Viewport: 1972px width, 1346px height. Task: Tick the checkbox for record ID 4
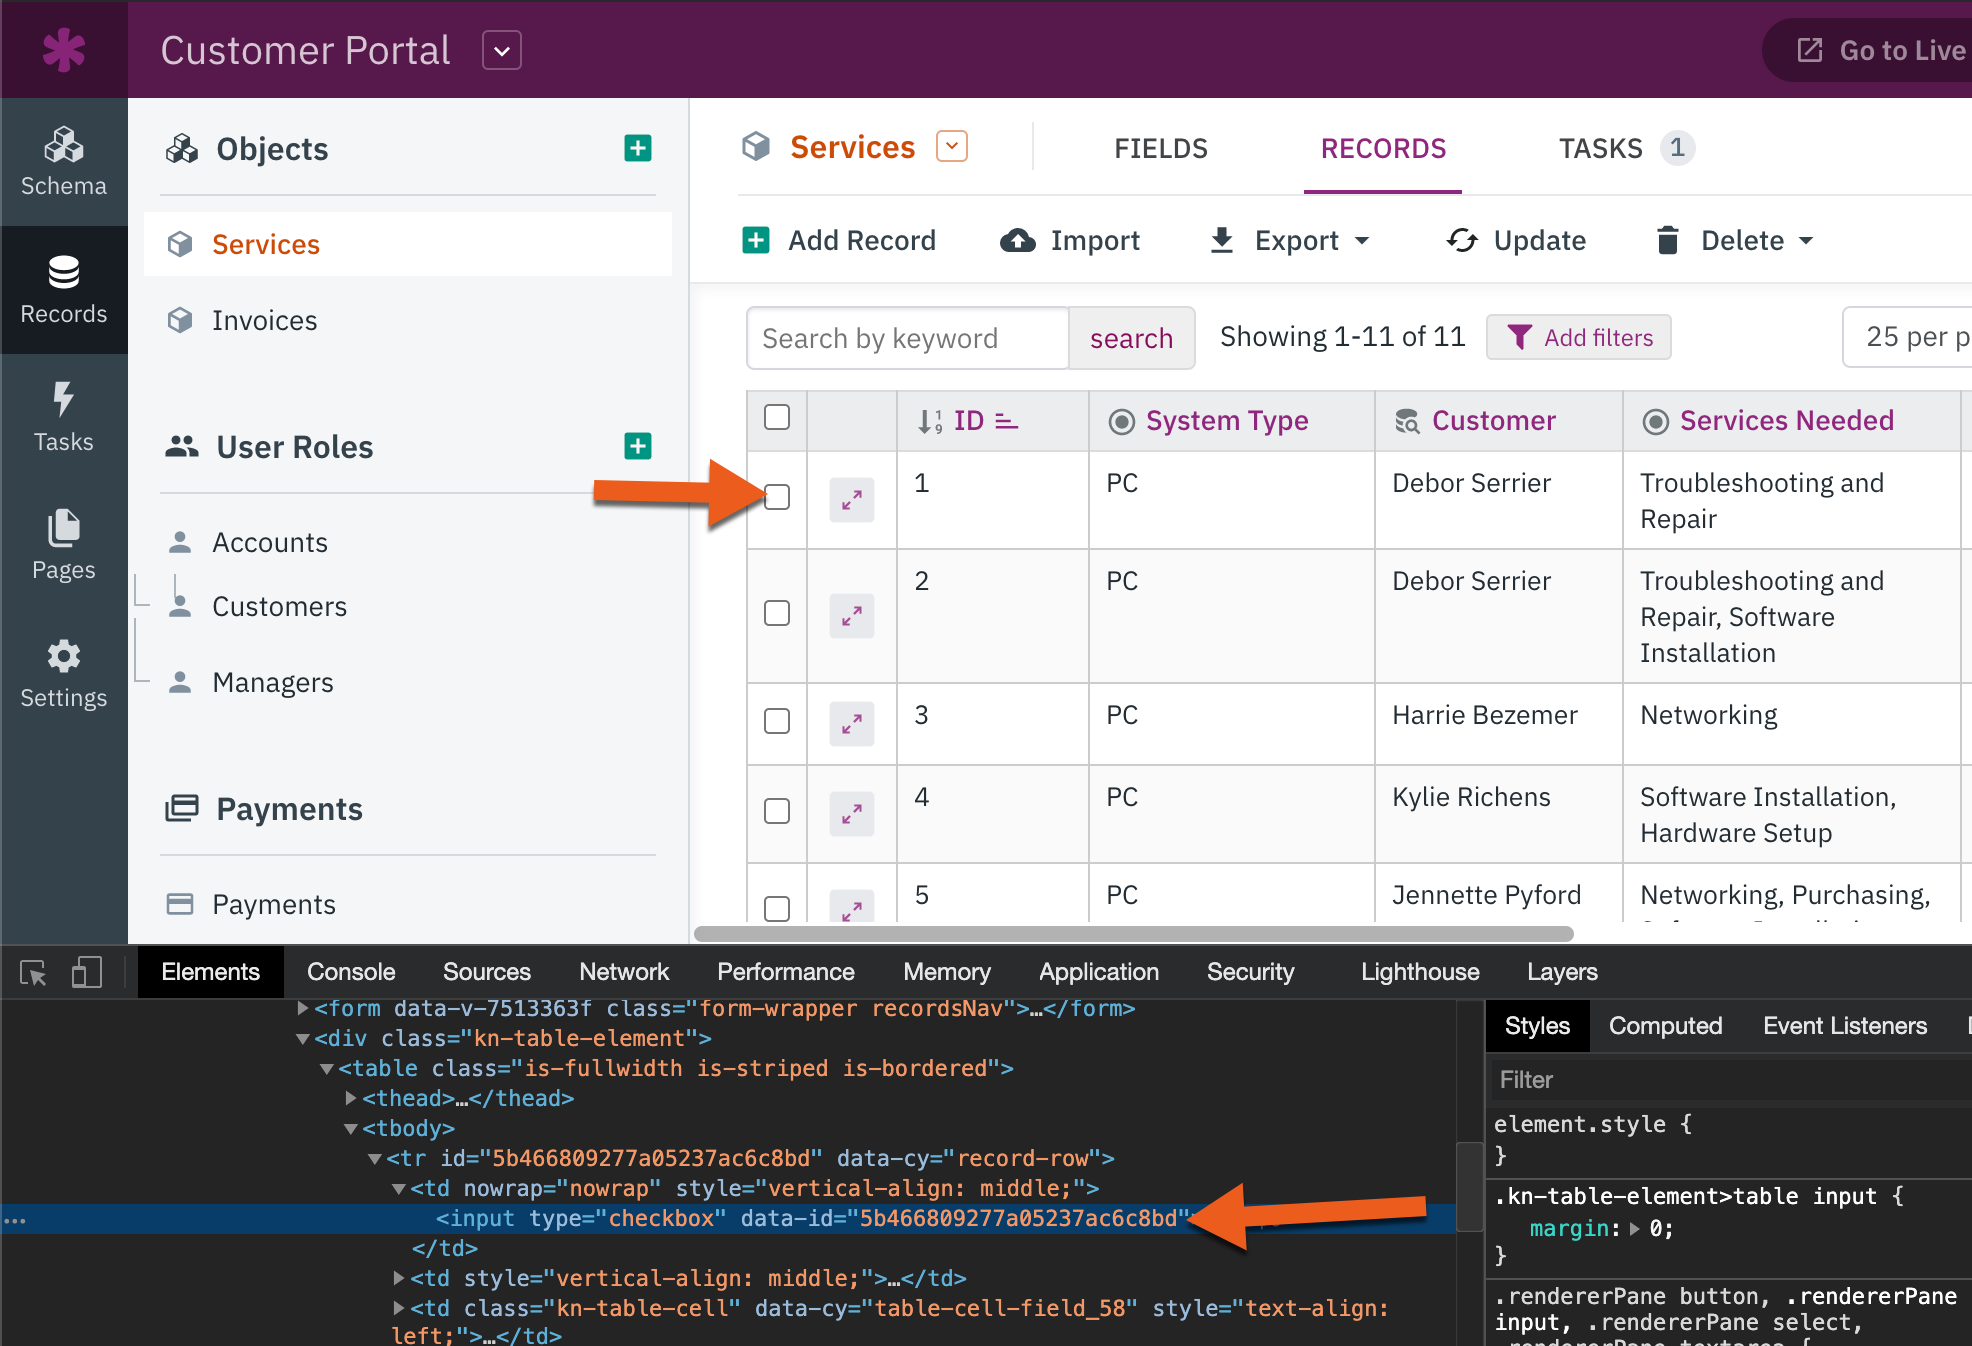pyautogui.click(x=776, y=811)
